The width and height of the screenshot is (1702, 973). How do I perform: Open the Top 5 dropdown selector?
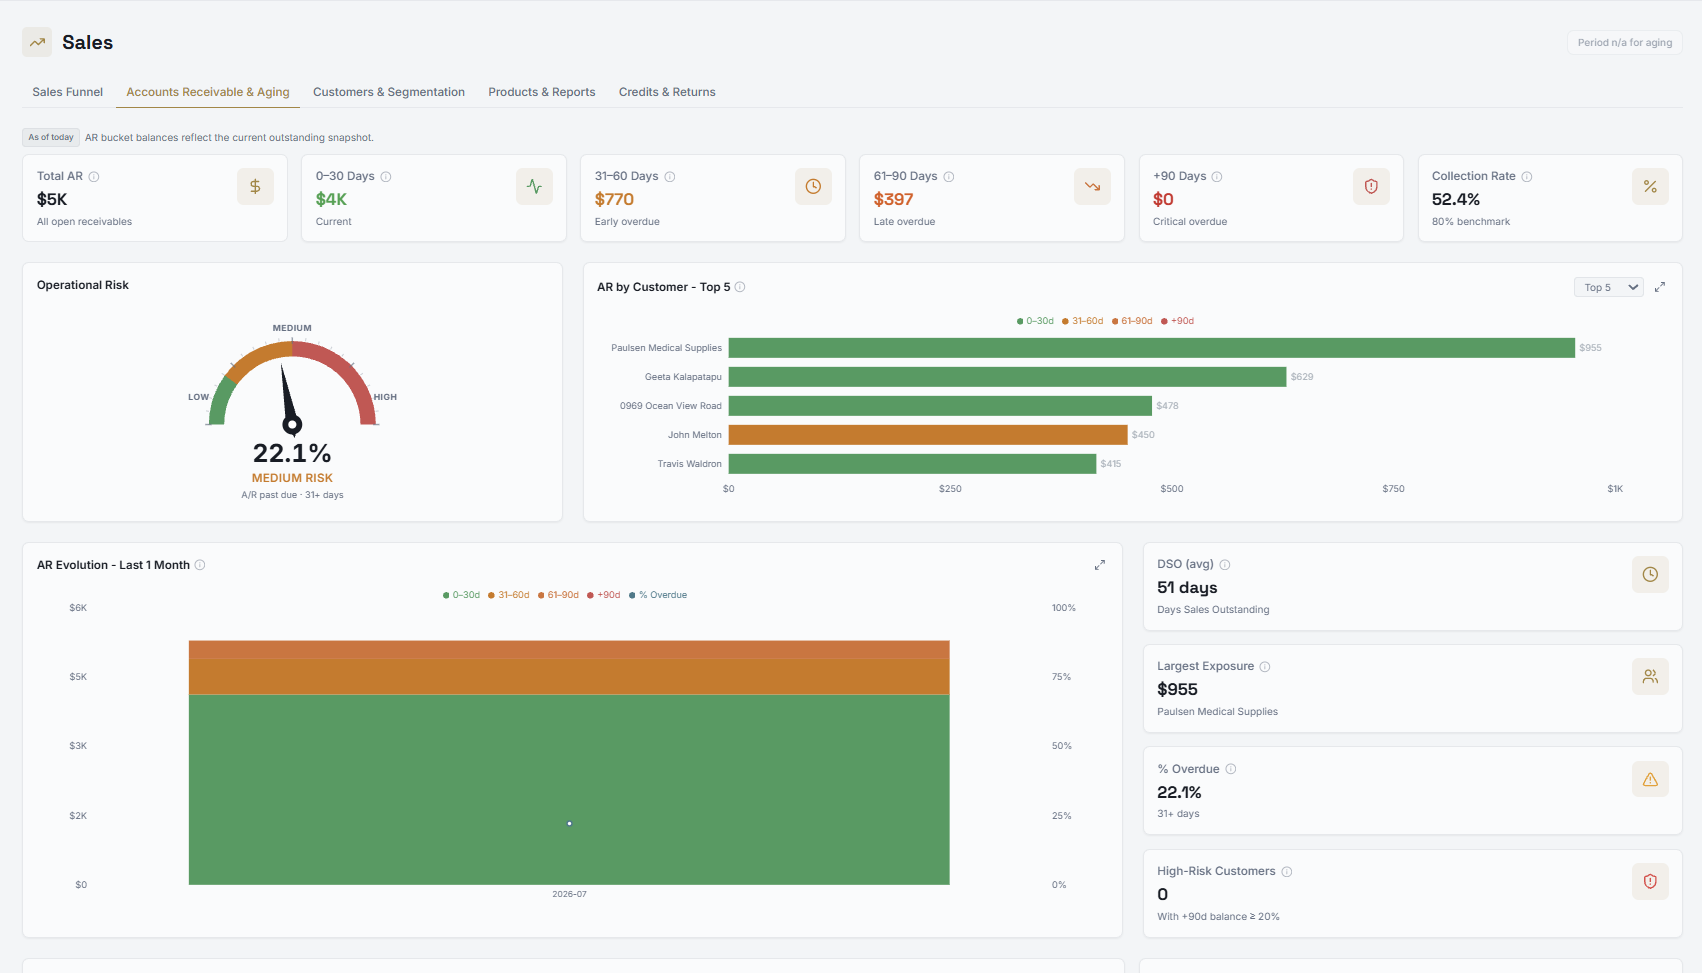click(x=1609, y=287)
